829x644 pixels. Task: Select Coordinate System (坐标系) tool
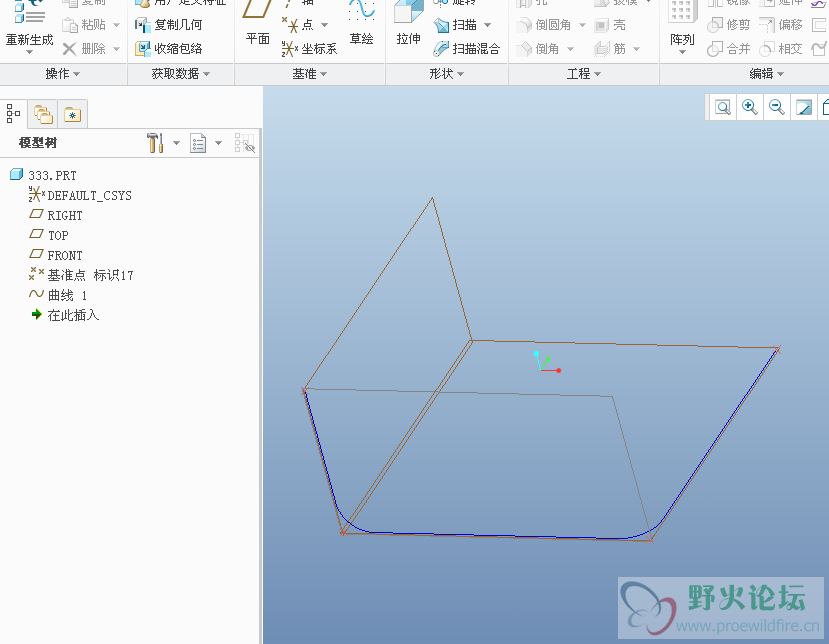310,49
